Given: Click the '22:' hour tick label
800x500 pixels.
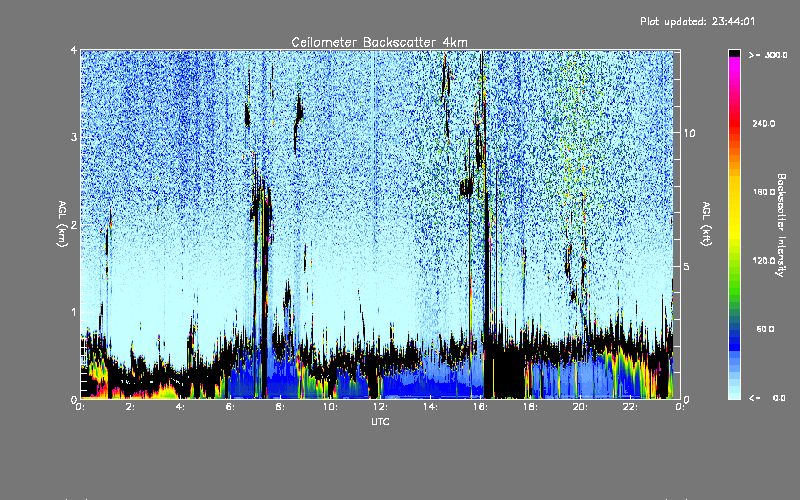Looking at the screenshot, I should tap(630, 407).
